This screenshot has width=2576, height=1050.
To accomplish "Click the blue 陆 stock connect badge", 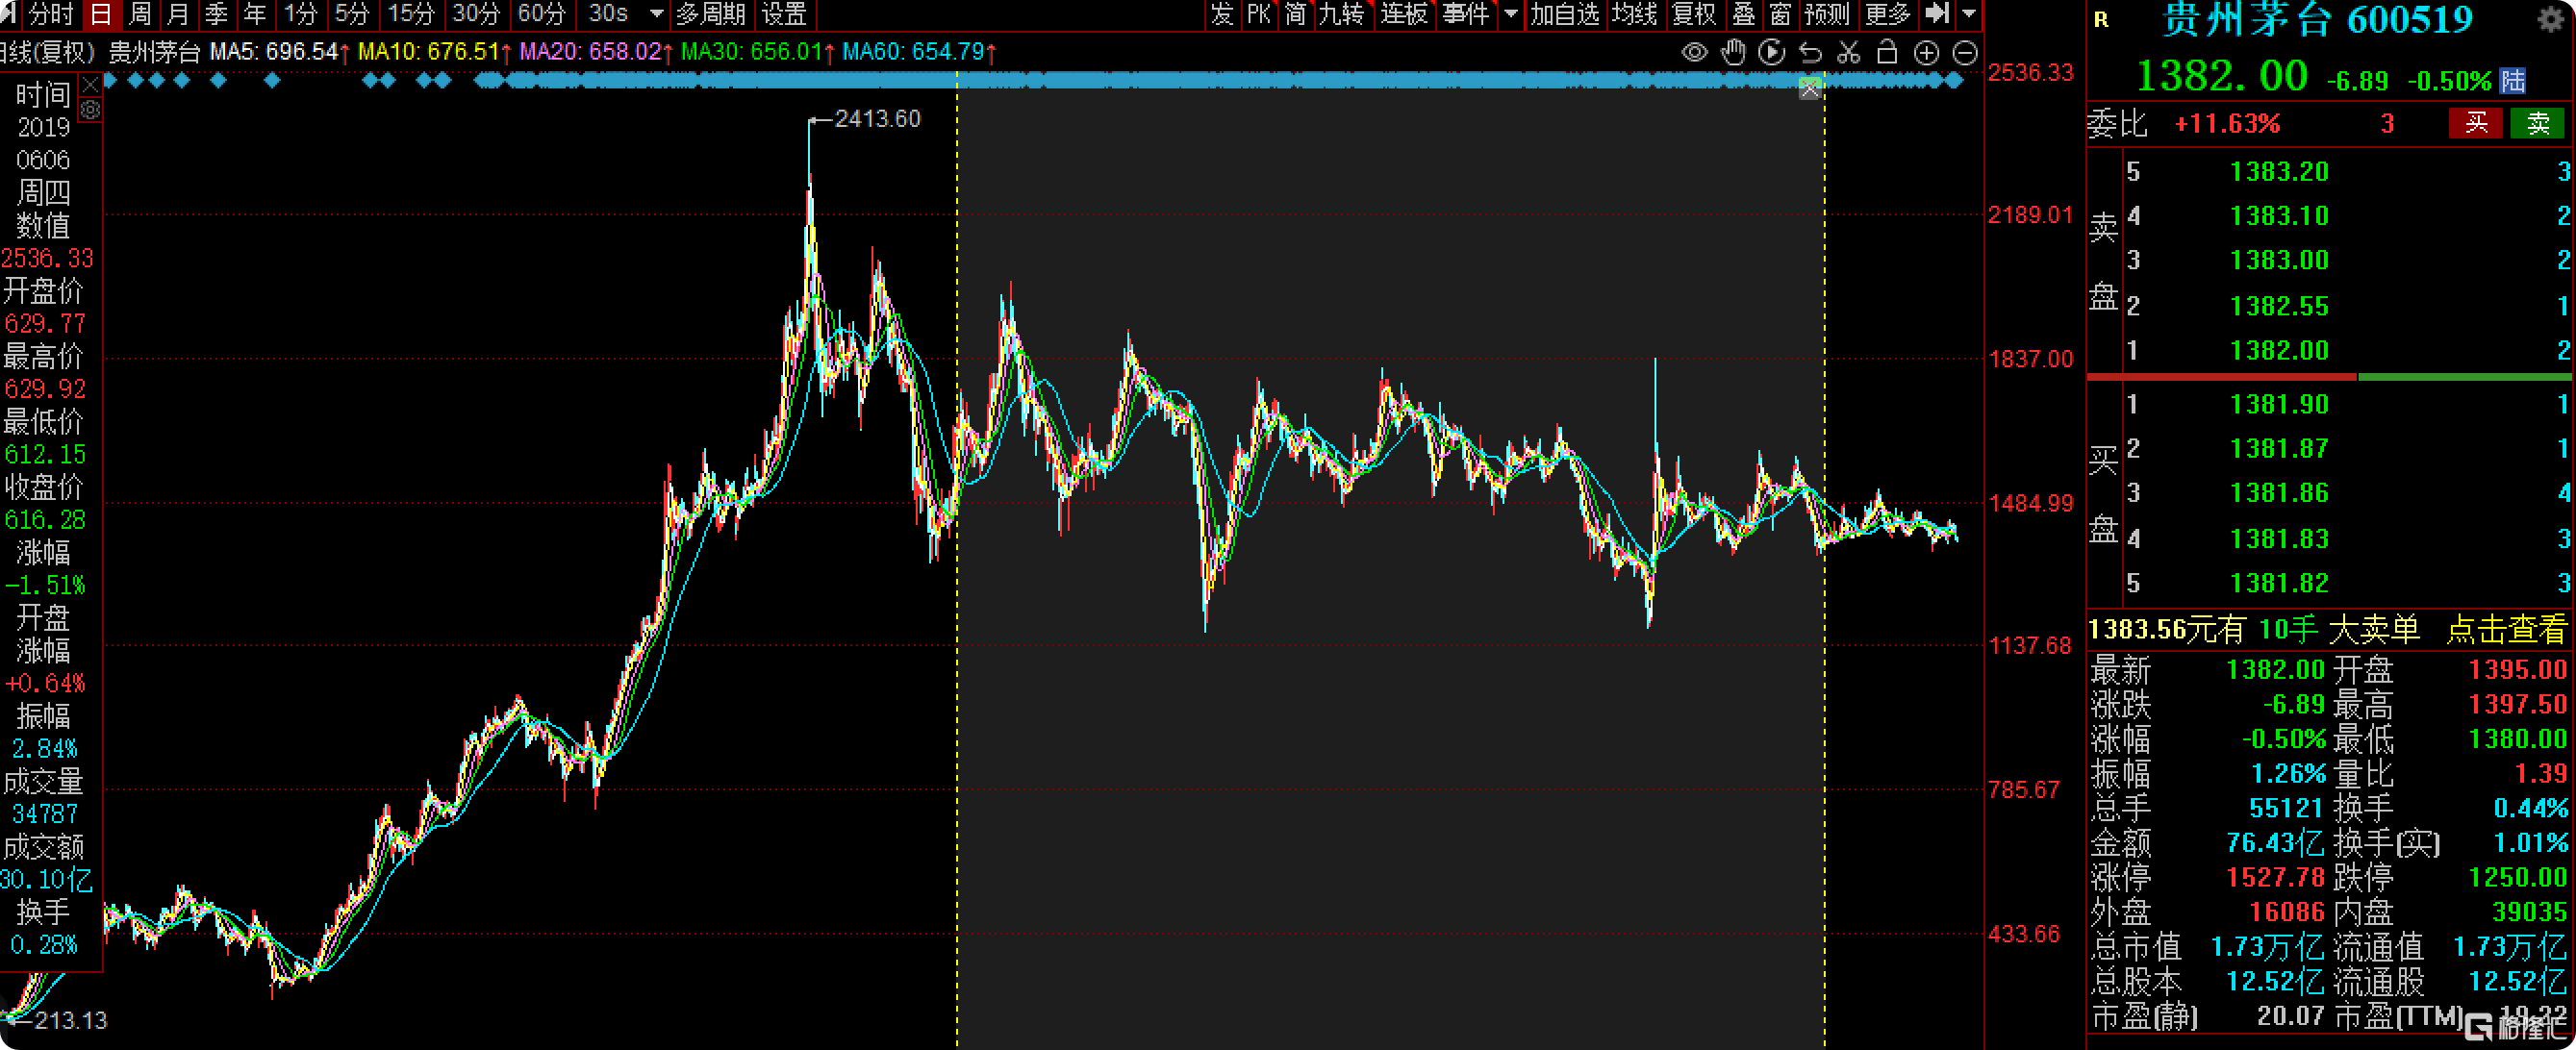I will click(2512, 80).
